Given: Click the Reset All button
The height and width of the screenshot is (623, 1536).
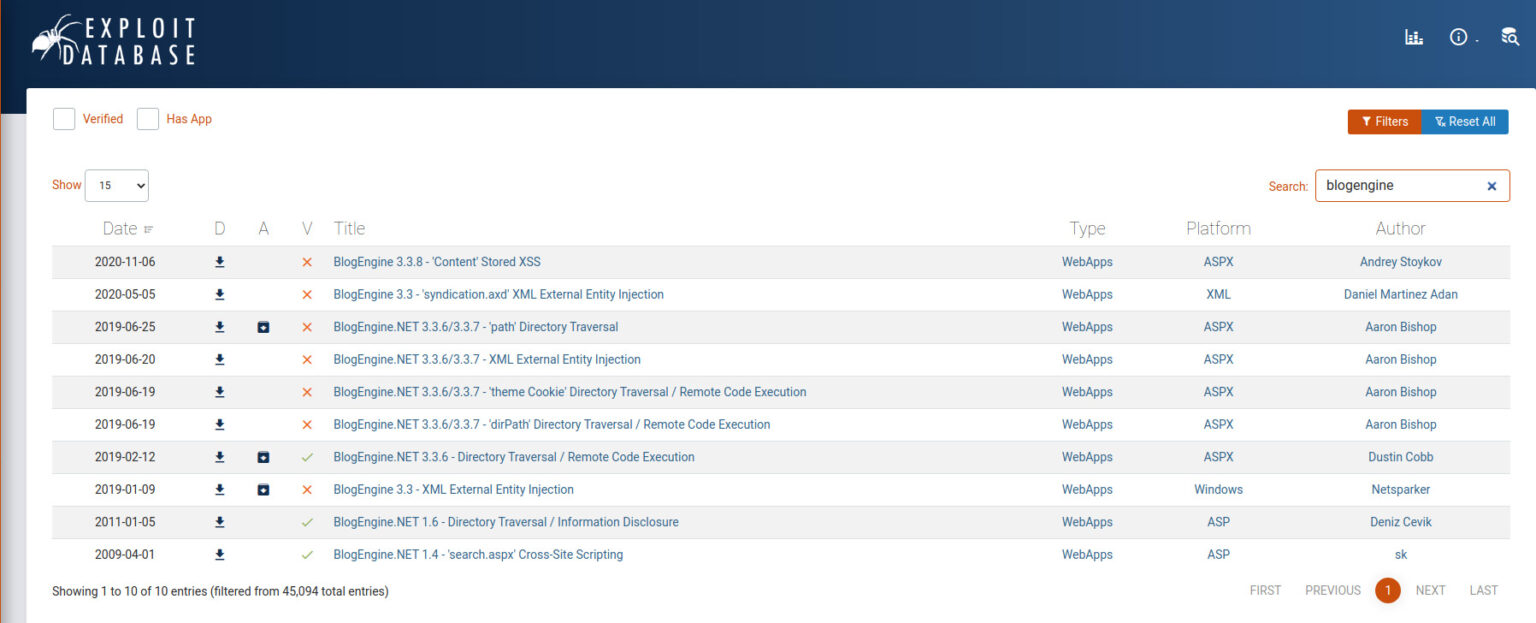Looking at the screenshot, I should [1465, 122].
